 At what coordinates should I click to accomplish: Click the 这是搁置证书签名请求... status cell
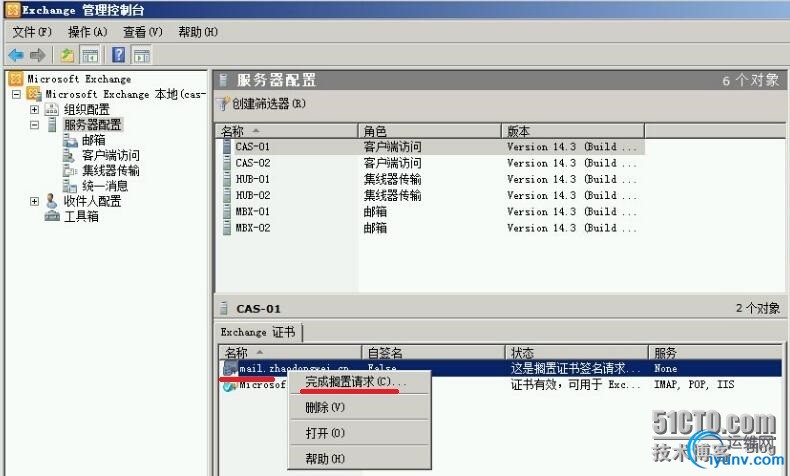[575, 368]
